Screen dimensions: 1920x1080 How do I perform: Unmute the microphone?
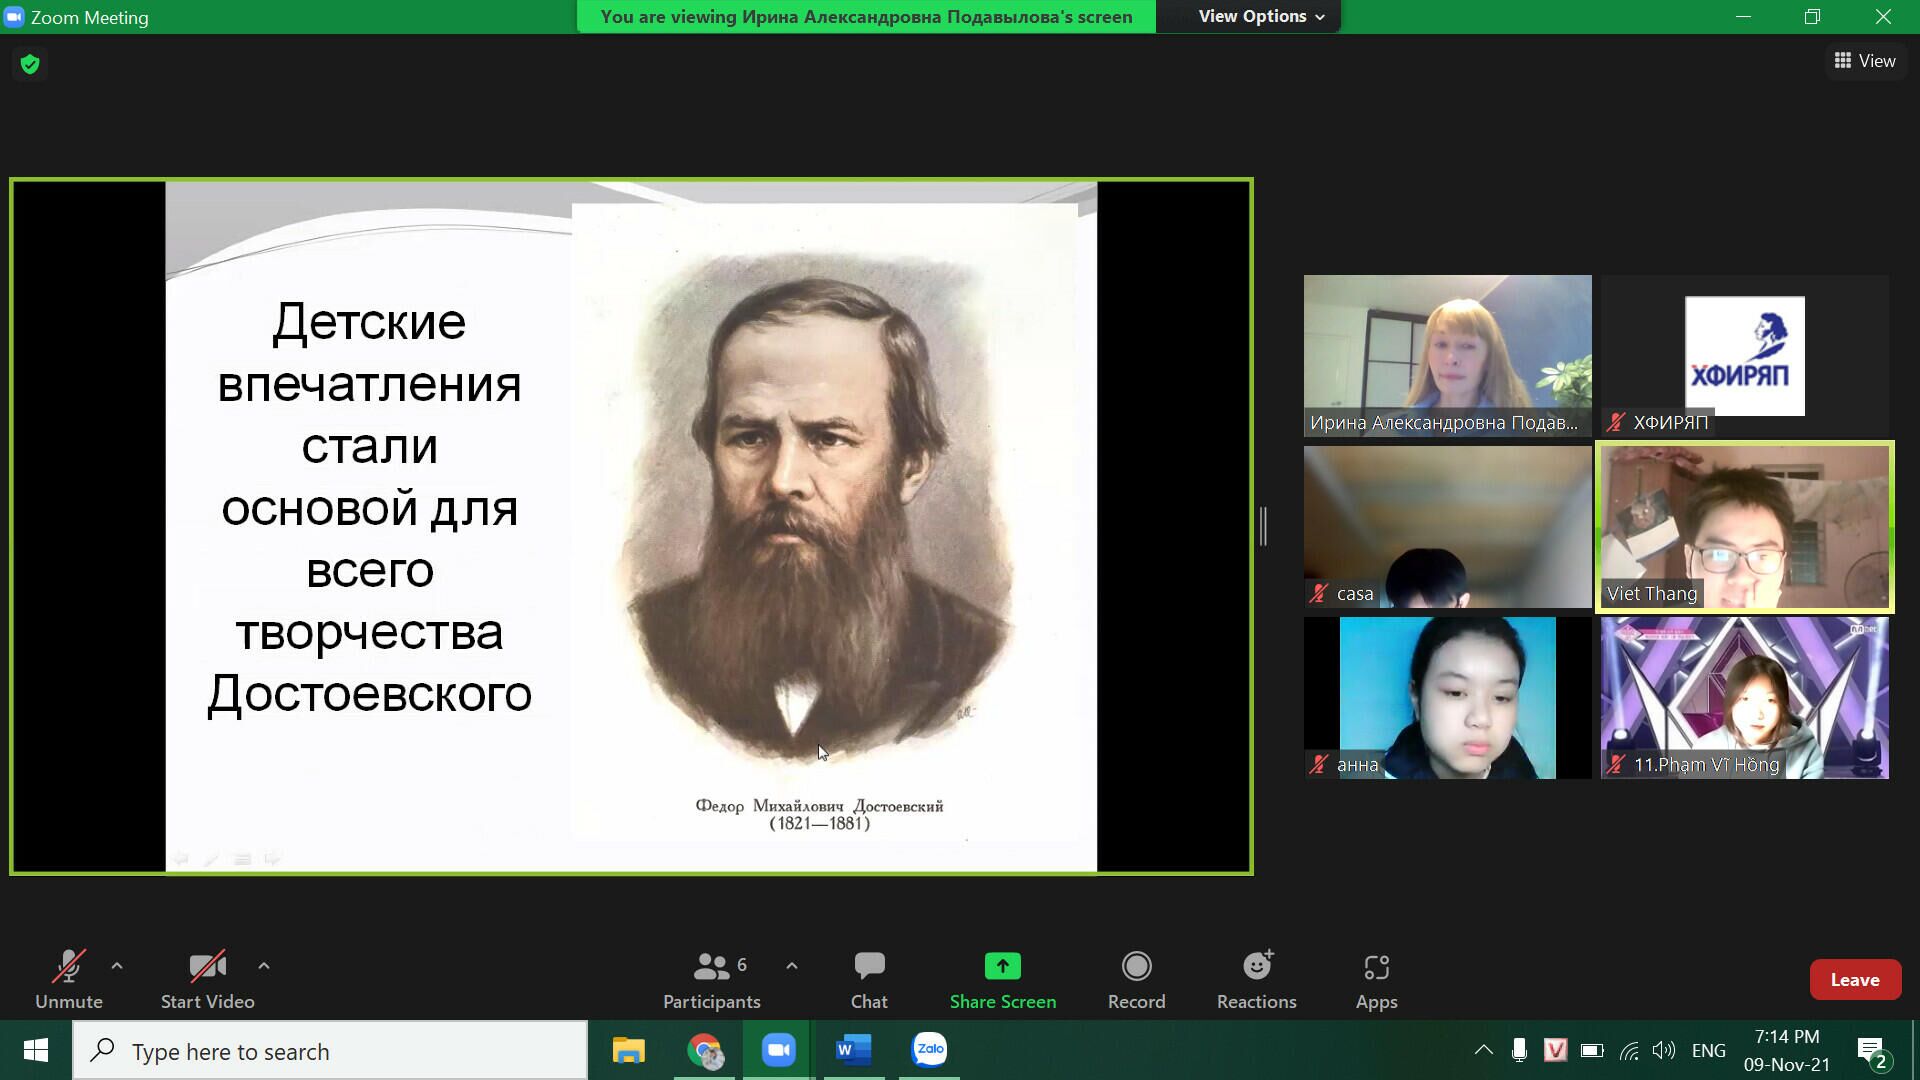[x=68, y=979]
